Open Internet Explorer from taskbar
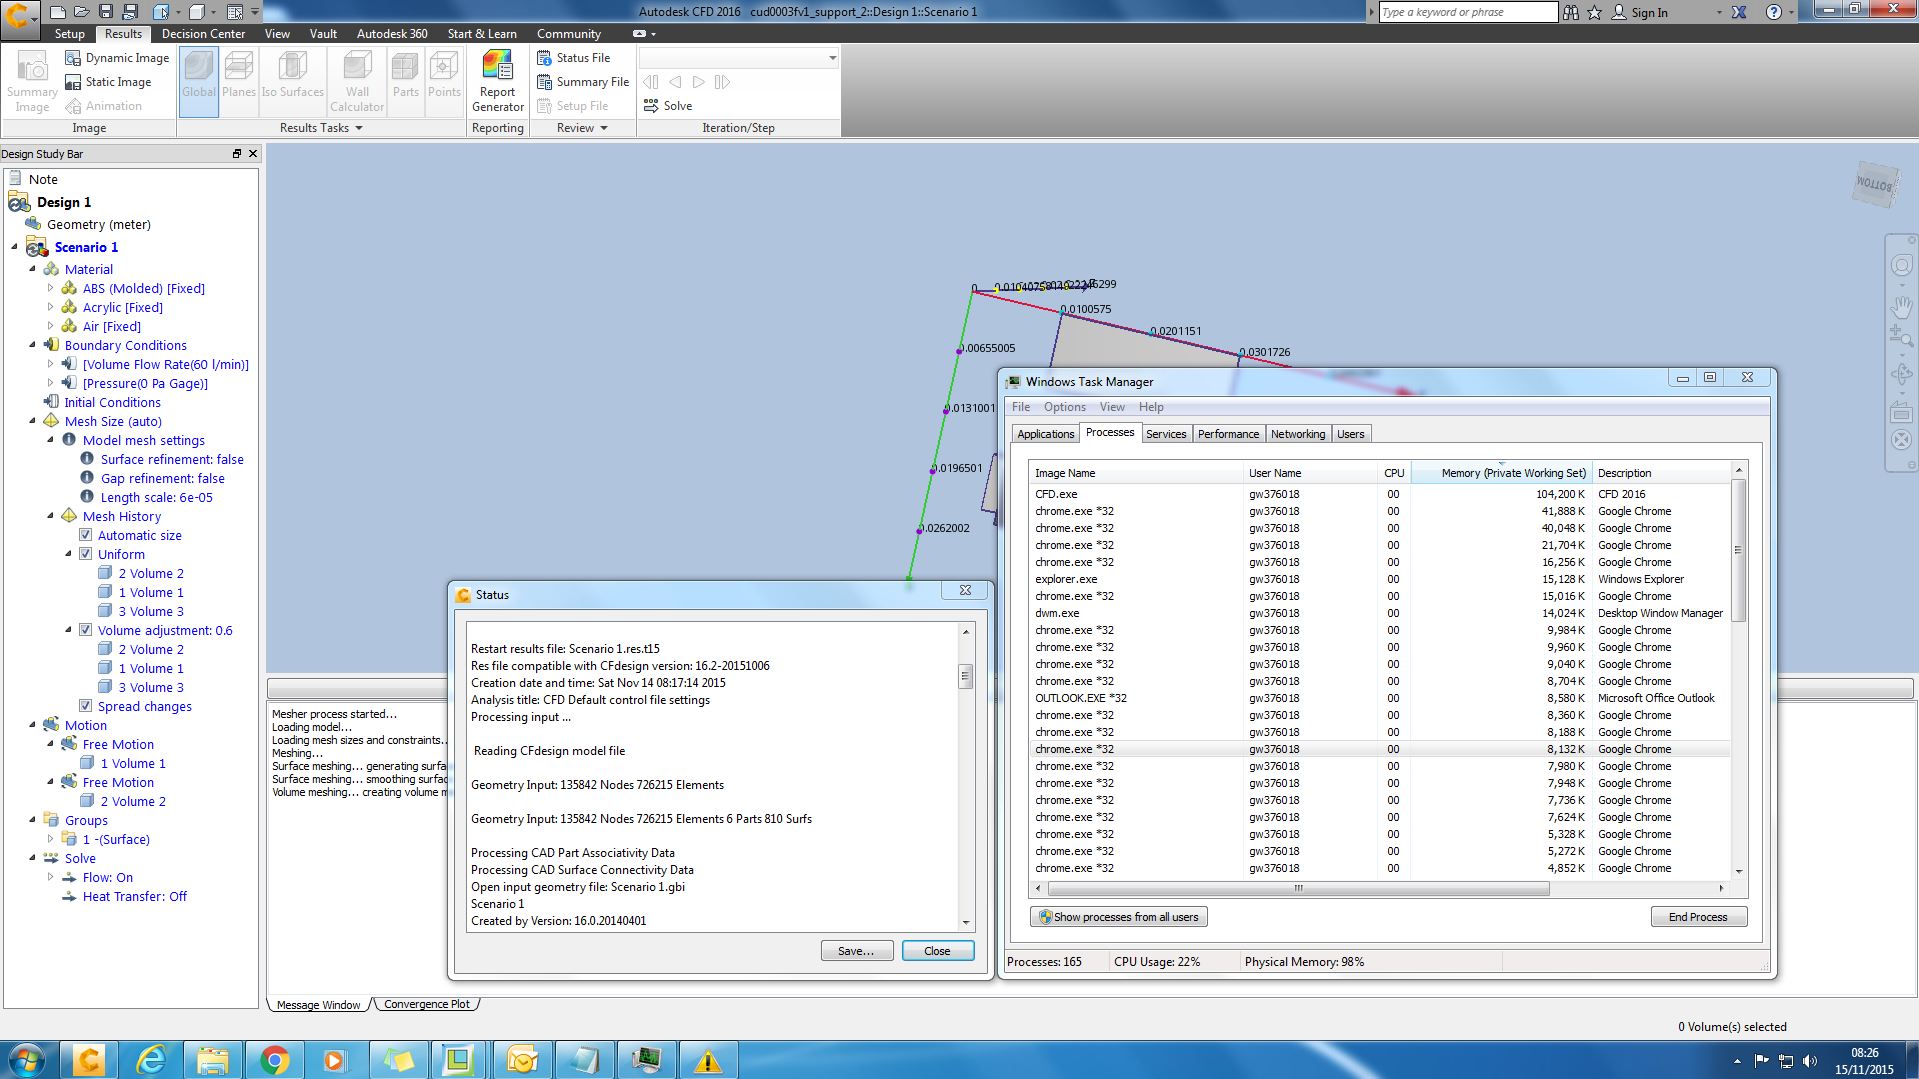 pos(151,1060)
